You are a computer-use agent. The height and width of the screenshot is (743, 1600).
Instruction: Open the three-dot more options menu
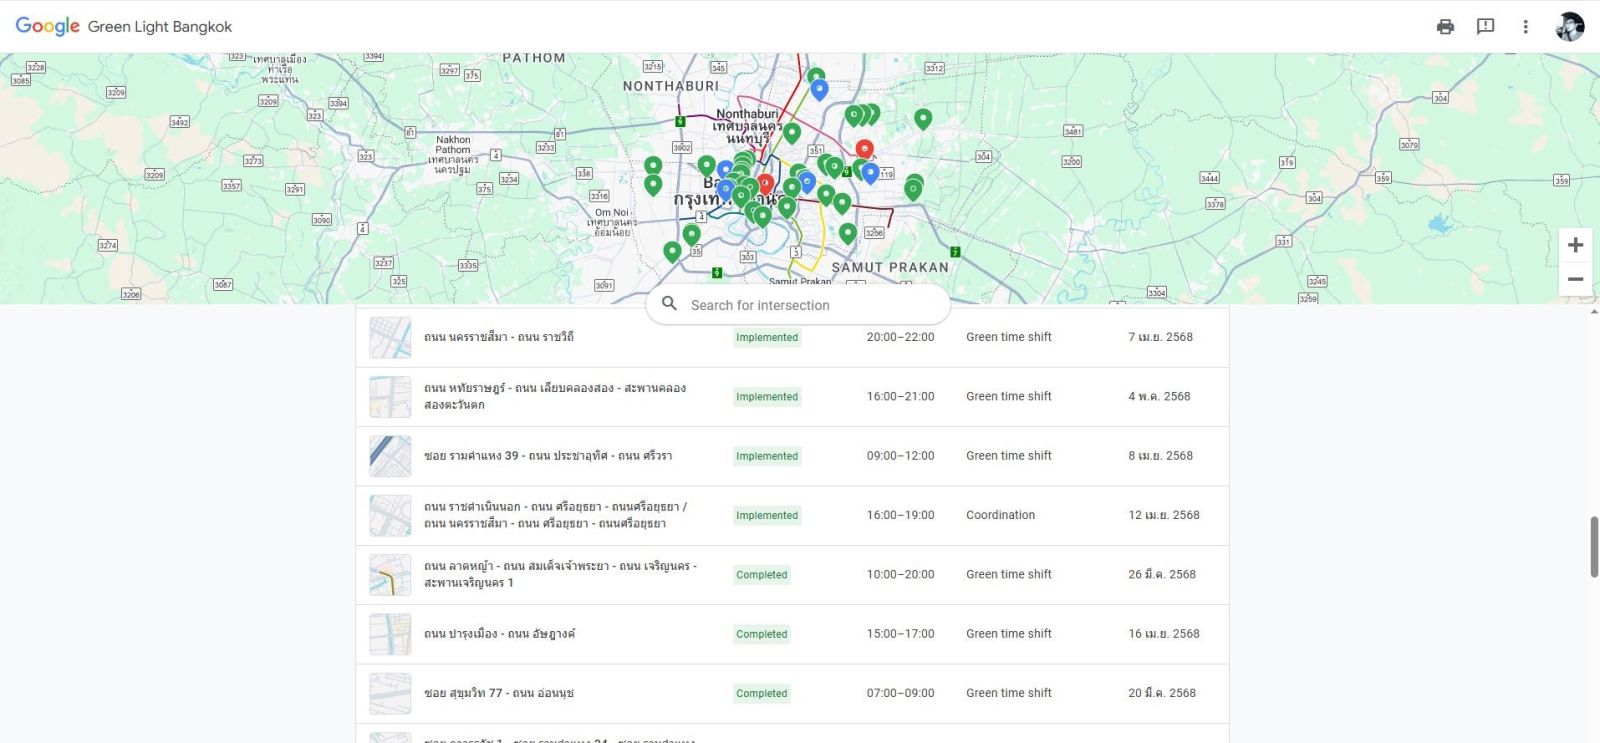1525,27
